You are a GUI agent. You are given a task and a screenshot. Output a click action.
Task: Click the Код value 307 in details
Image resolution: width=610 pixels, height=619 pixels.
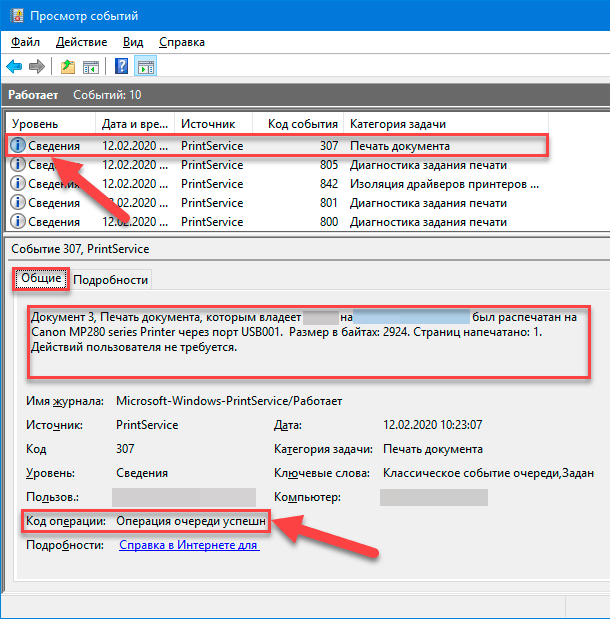125,449
